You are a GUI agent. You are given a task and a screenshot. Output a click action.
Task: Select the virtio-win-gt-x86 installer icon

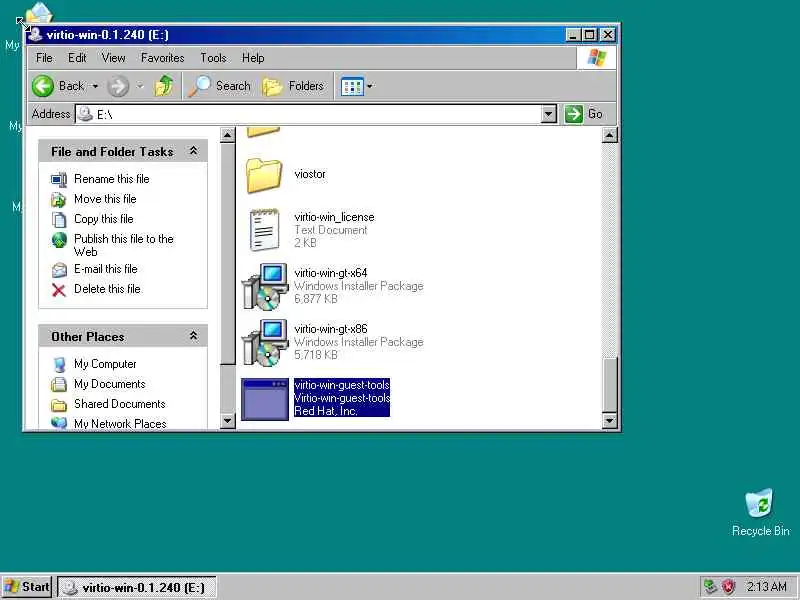(265, 343)
